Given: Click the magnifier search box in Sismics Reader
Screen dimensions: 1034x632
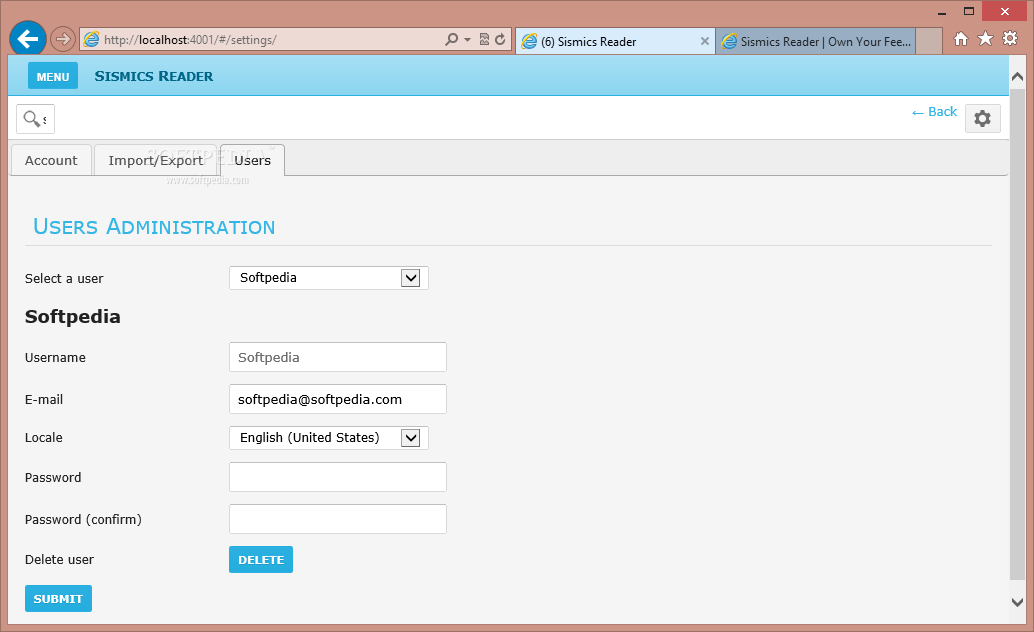Looking at the screenshot, I should pyautogui.click(x=36, y=119).
